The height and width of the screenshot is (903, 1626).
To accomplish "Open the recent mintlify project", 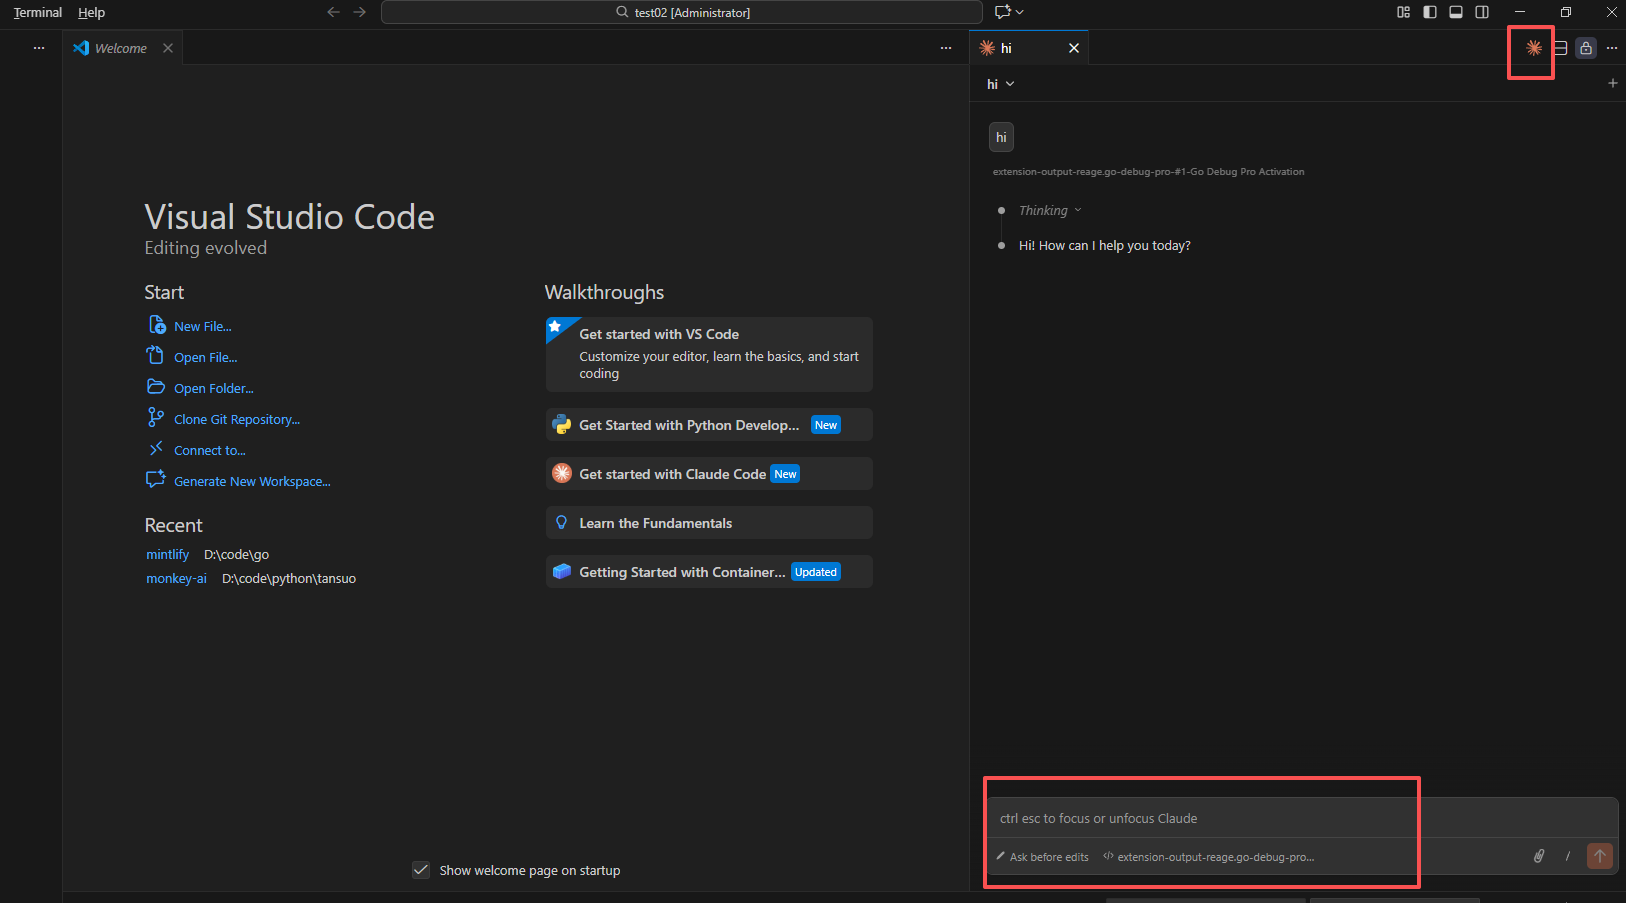I will [167, 554].
